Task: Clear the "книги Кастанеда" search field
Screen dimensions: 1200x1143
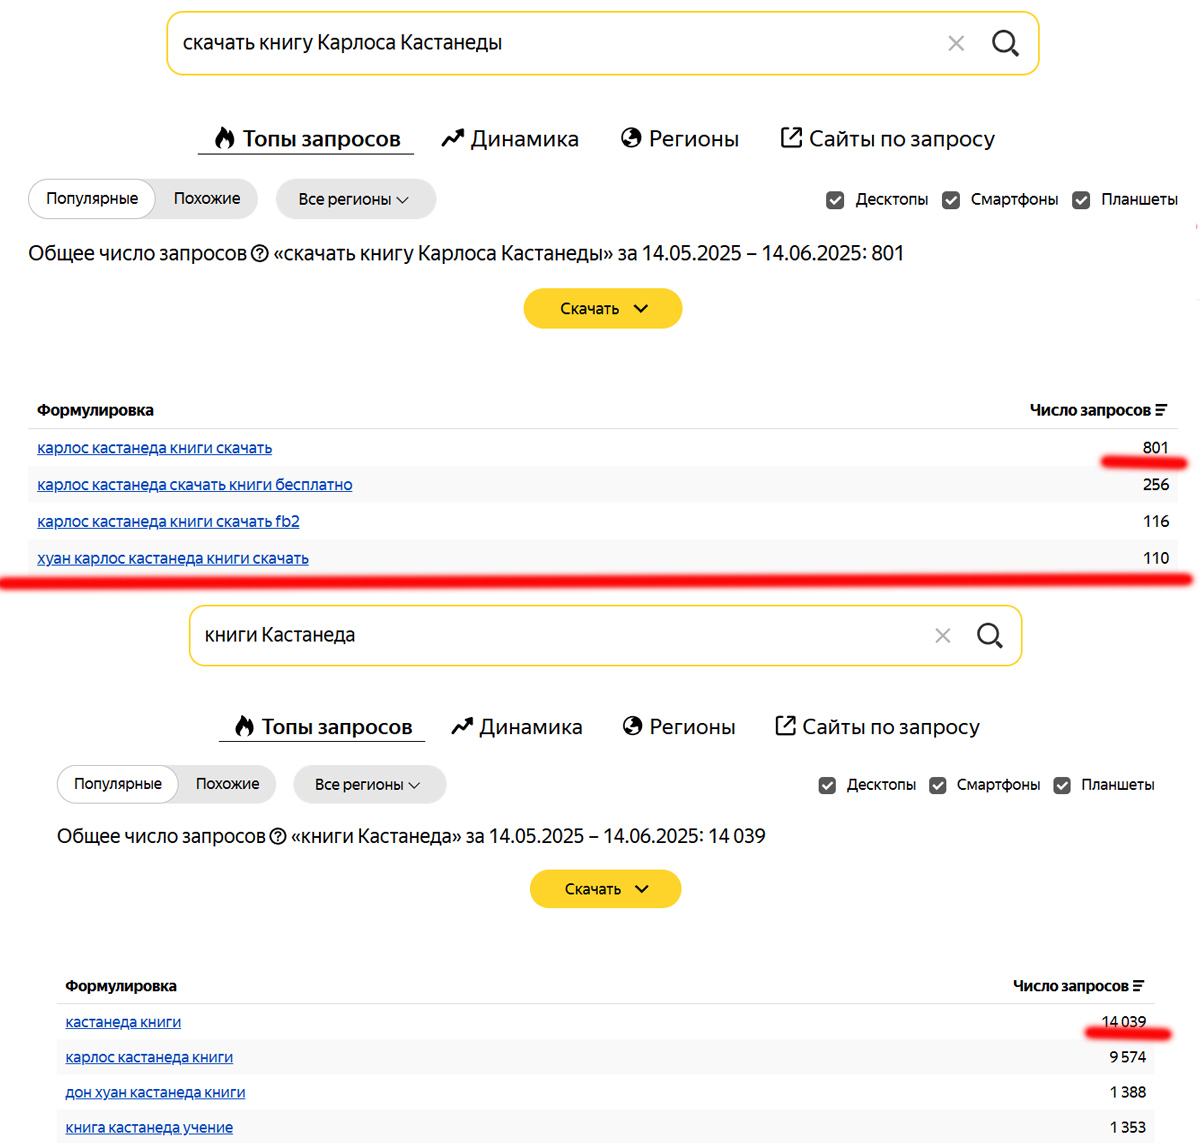Action: coord(942,635)
